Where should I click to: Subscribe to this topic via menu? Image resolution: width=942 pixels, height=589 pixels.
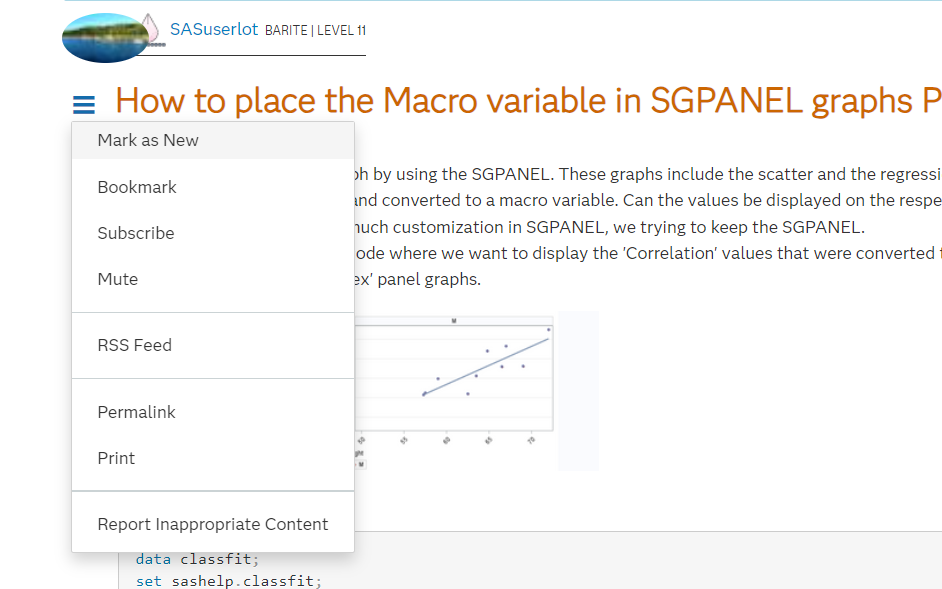tap(136, 233)
